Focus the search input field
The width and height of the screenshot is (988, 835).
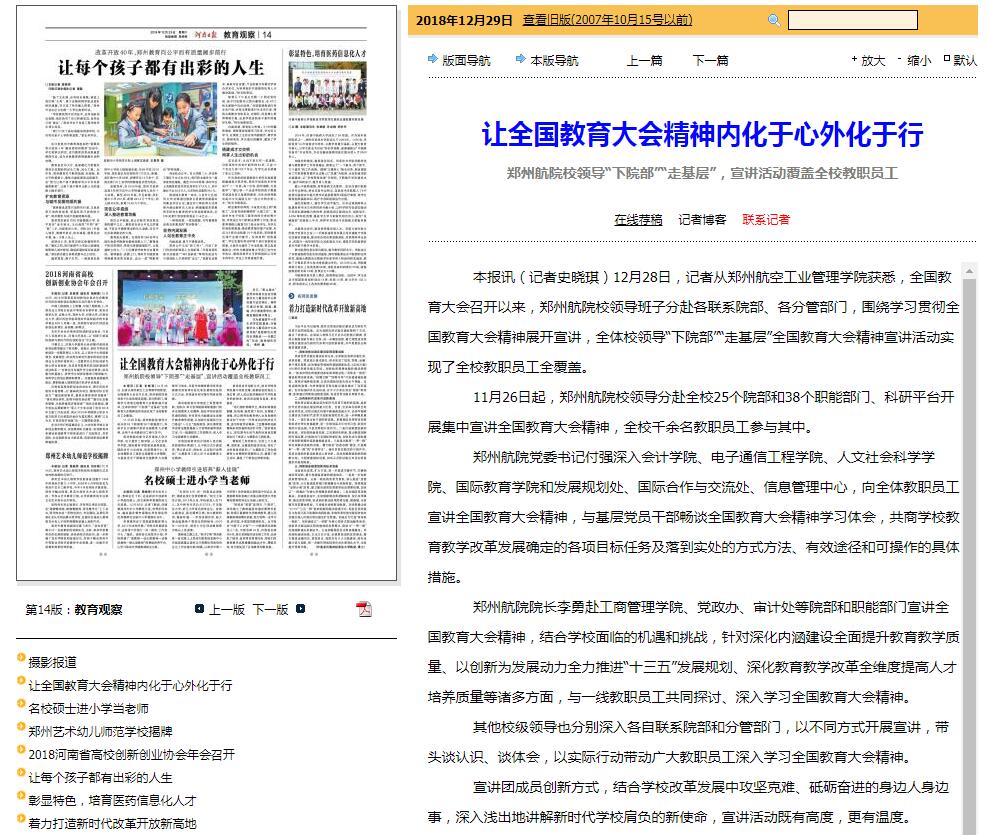click(x=853, y=20)
